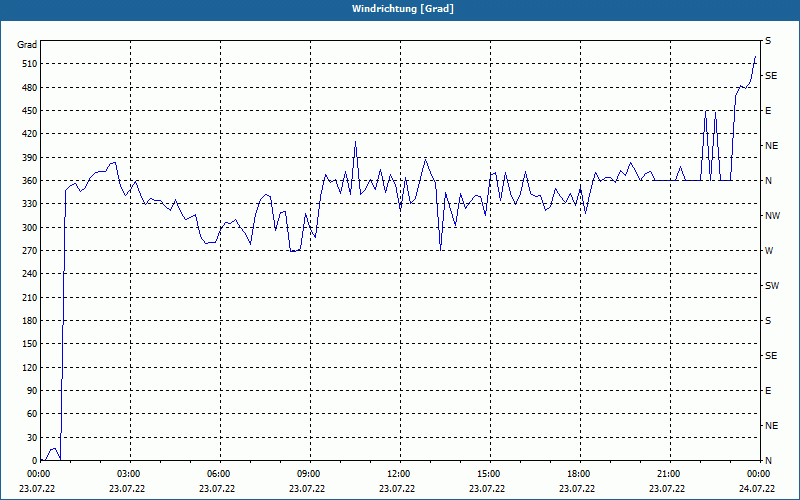Select the 0 degree axis label
The image size is (800, 500).
[x=34, y=461]
